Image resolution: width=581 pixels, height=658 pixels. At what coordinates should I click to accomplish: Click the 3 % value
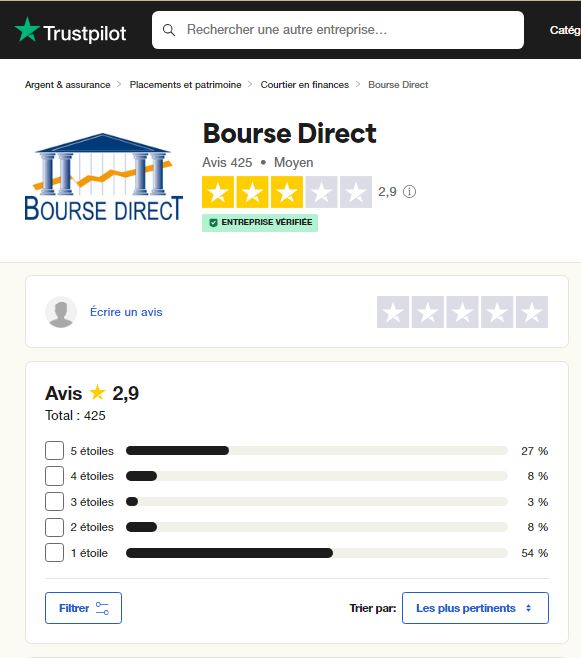537,502
